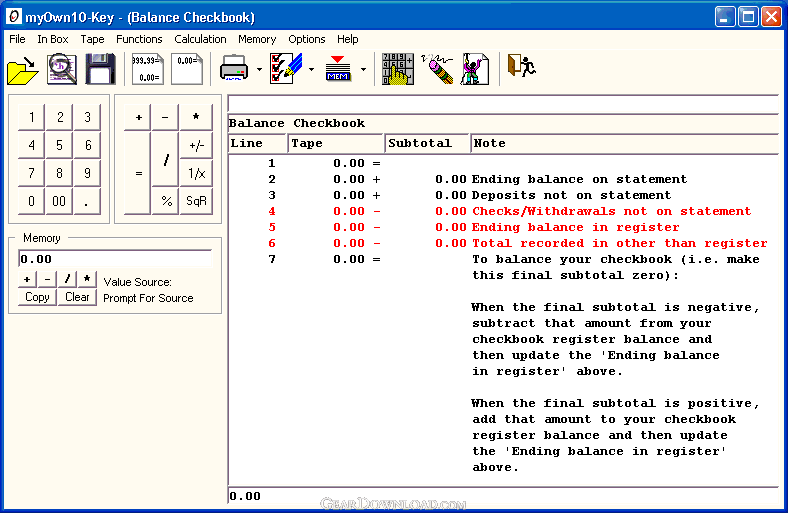The image size is (788, 513).
Task: Open the File menu
Action: point(17,39)
